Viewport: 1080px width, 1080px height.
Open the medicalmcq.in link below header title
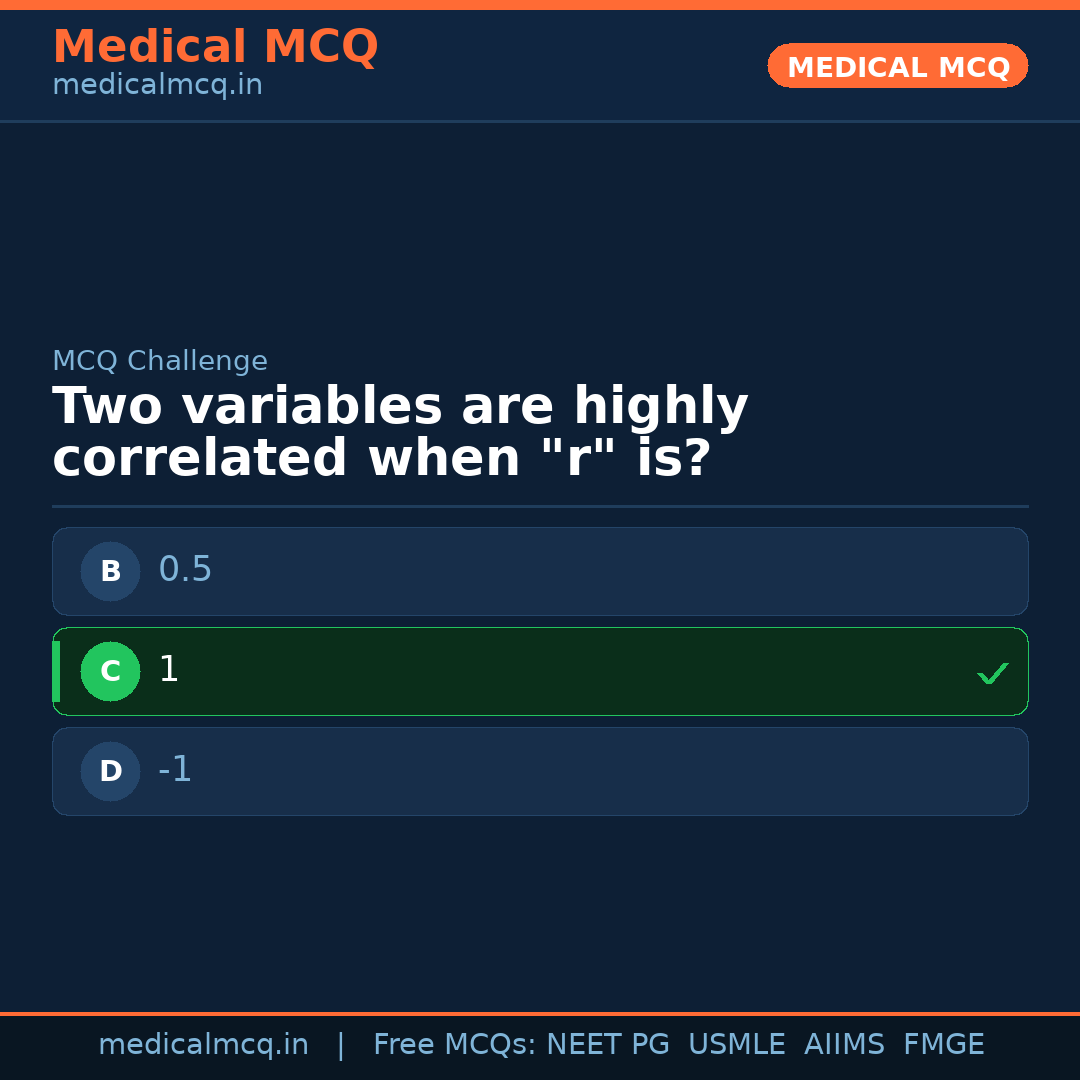pos(157,85)
